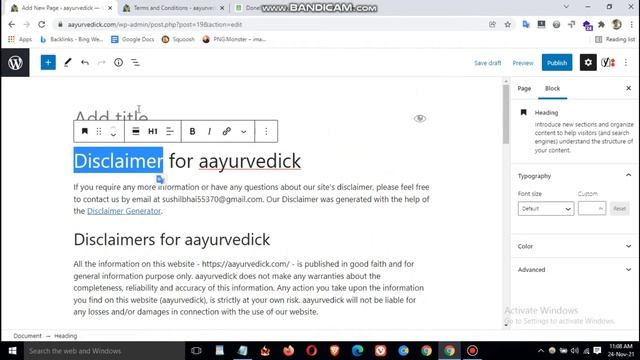The image size is (640, 360).
Task: Click the blue add block plus button
Action: tap(48, 62)
